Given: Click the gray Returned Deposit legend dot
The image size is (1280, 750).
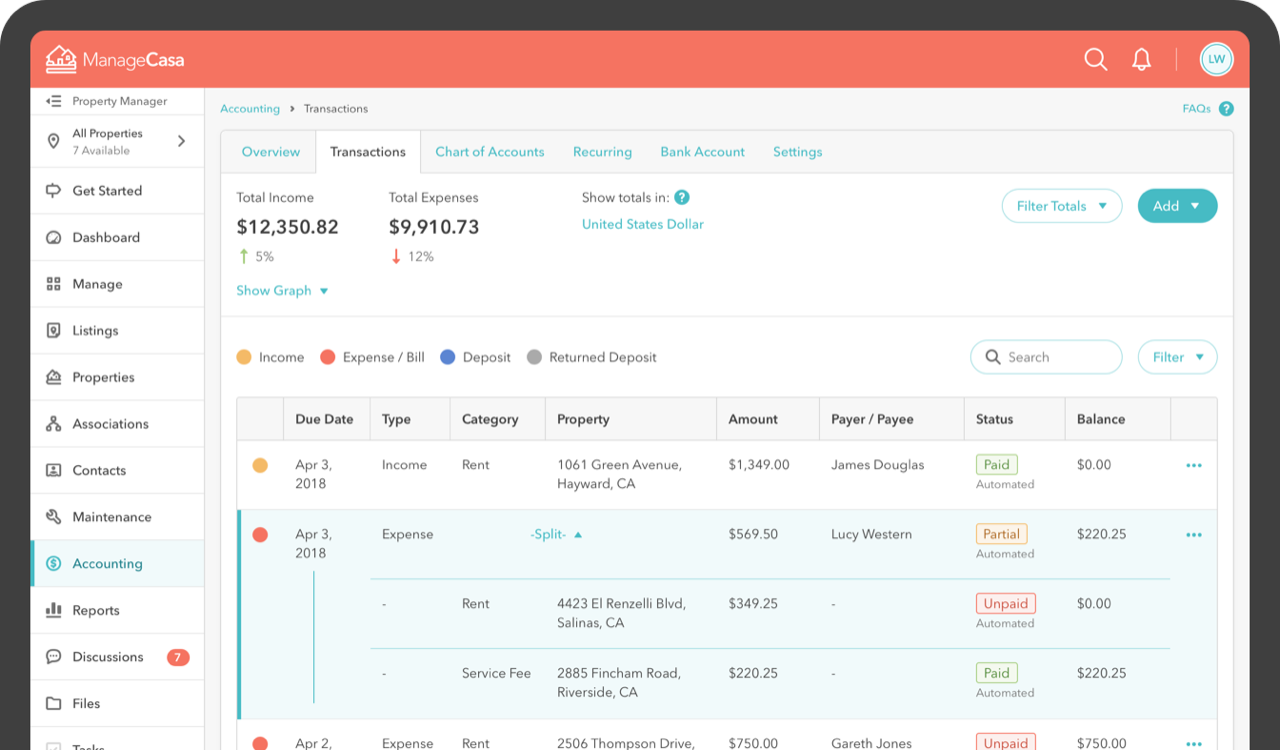Looking at the screenshot, I should (x=534, y=357).
